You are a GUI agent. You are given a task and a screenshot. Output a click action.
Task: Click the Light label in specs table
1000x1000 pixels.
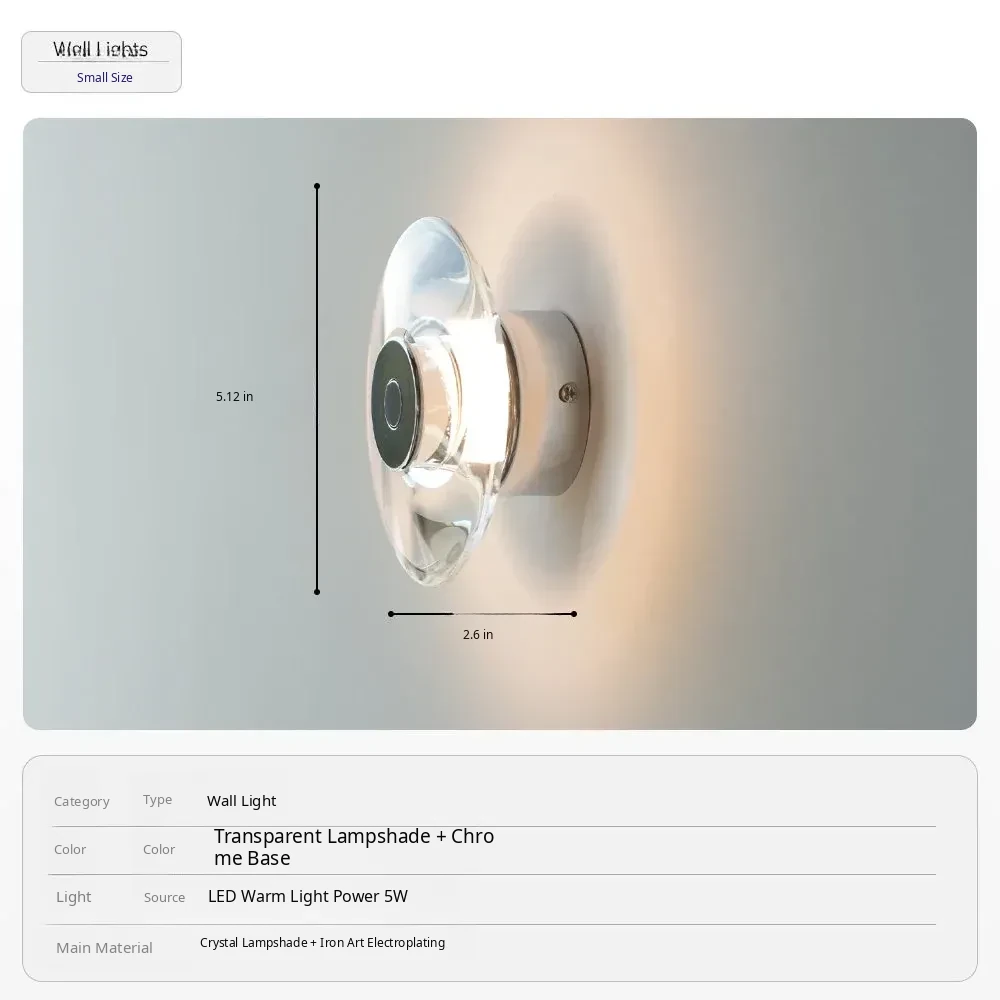[74, 897]
